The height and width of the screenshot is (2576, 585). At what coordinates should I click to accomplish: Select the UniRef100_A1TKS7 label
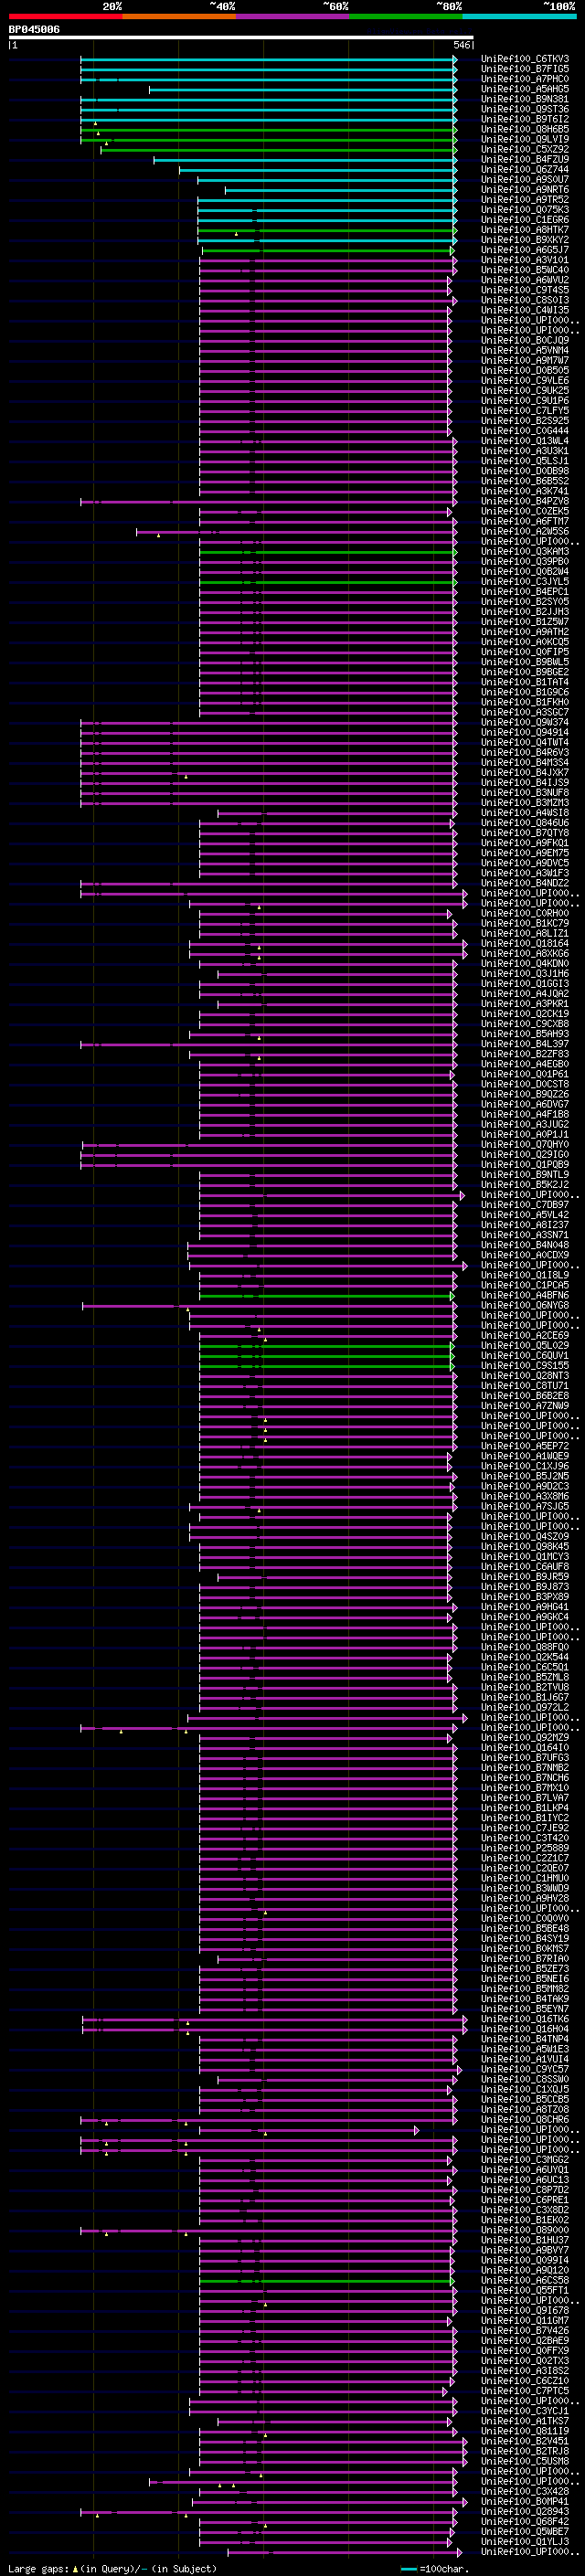pos(525,2421)
